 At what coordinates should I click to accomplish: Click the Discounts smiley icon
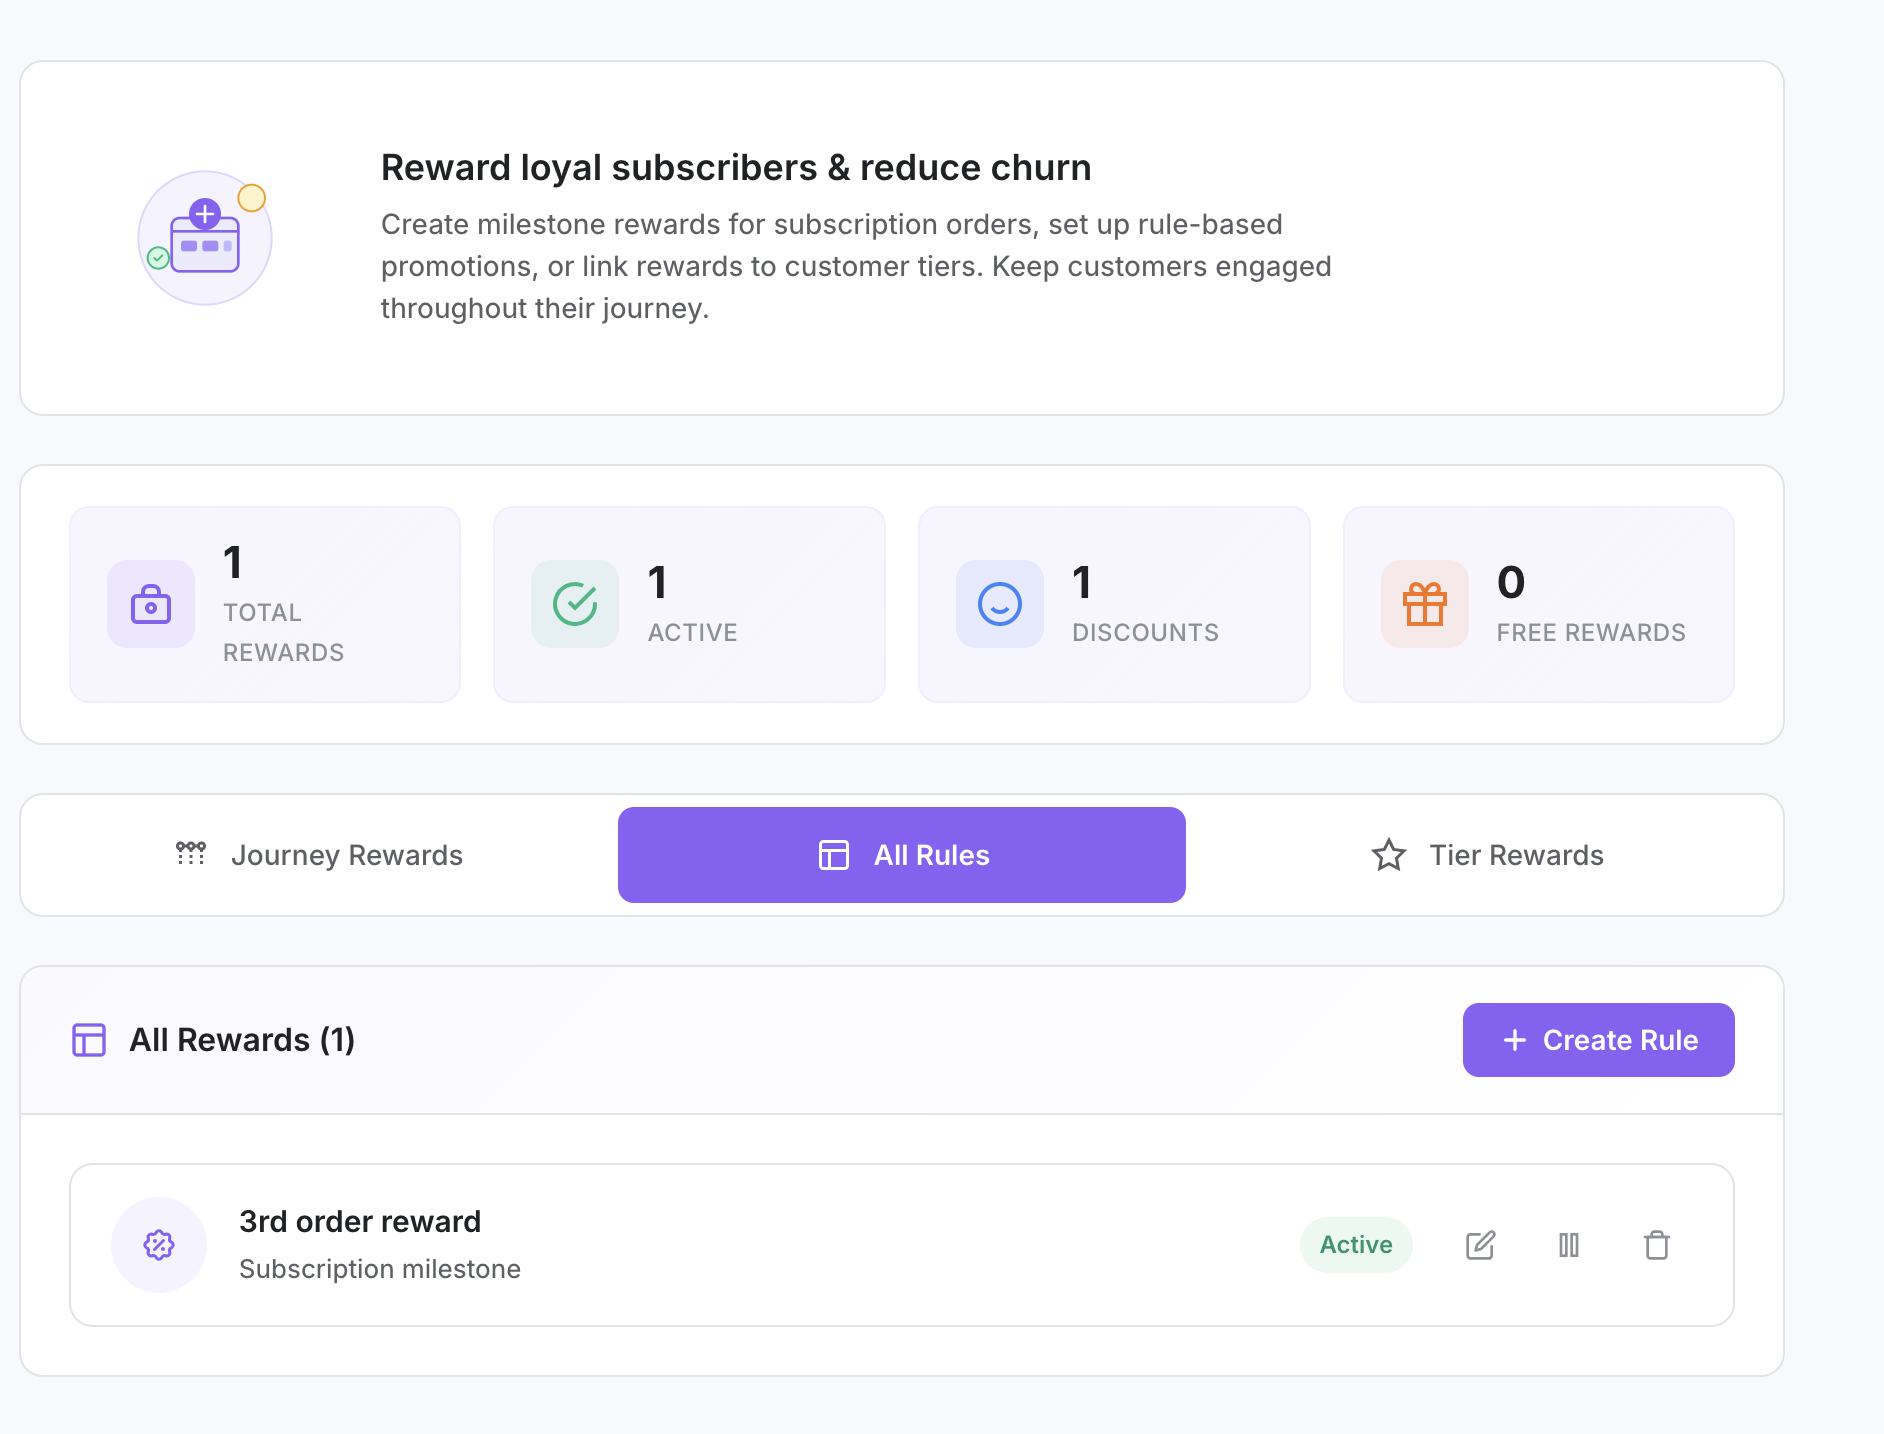pyautogui.click(x=1000, y=604)
